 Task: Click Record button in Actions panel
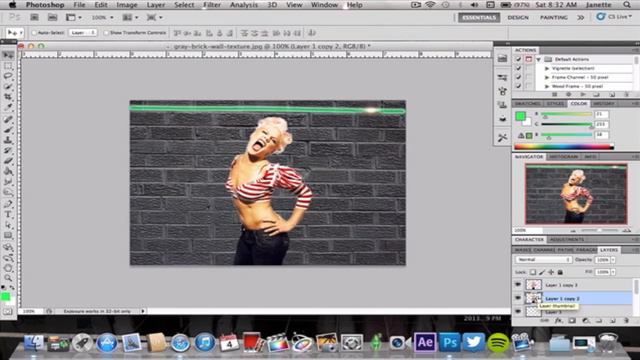(569, 94)
